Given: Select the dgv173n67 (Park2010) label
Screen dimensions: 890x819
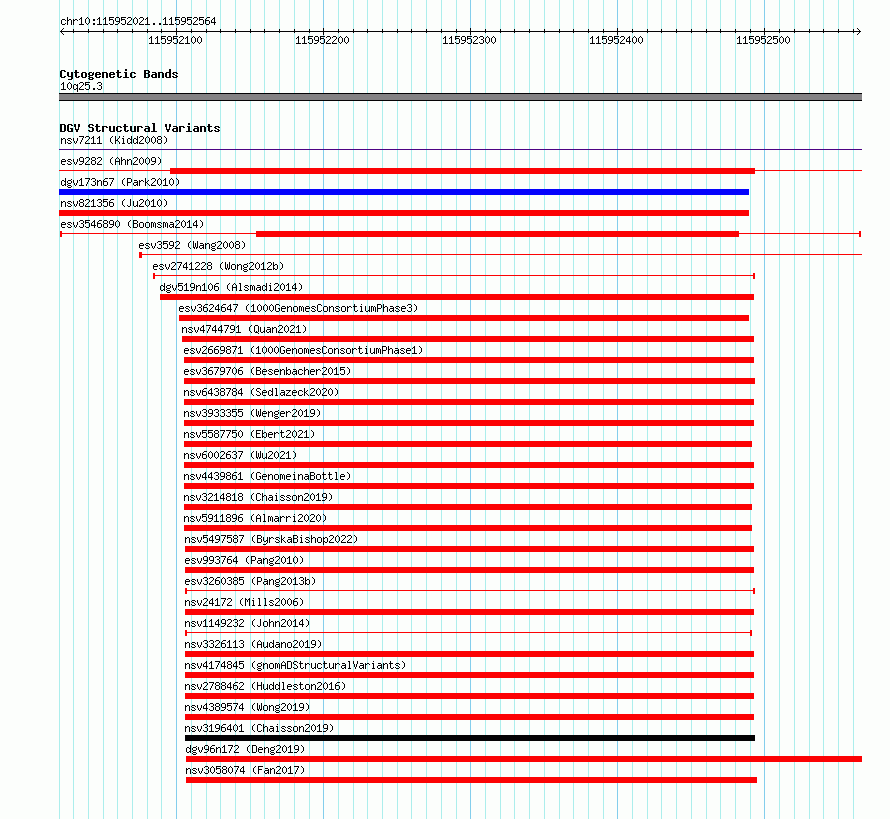Looking at the screenshot, I should 120,182.
